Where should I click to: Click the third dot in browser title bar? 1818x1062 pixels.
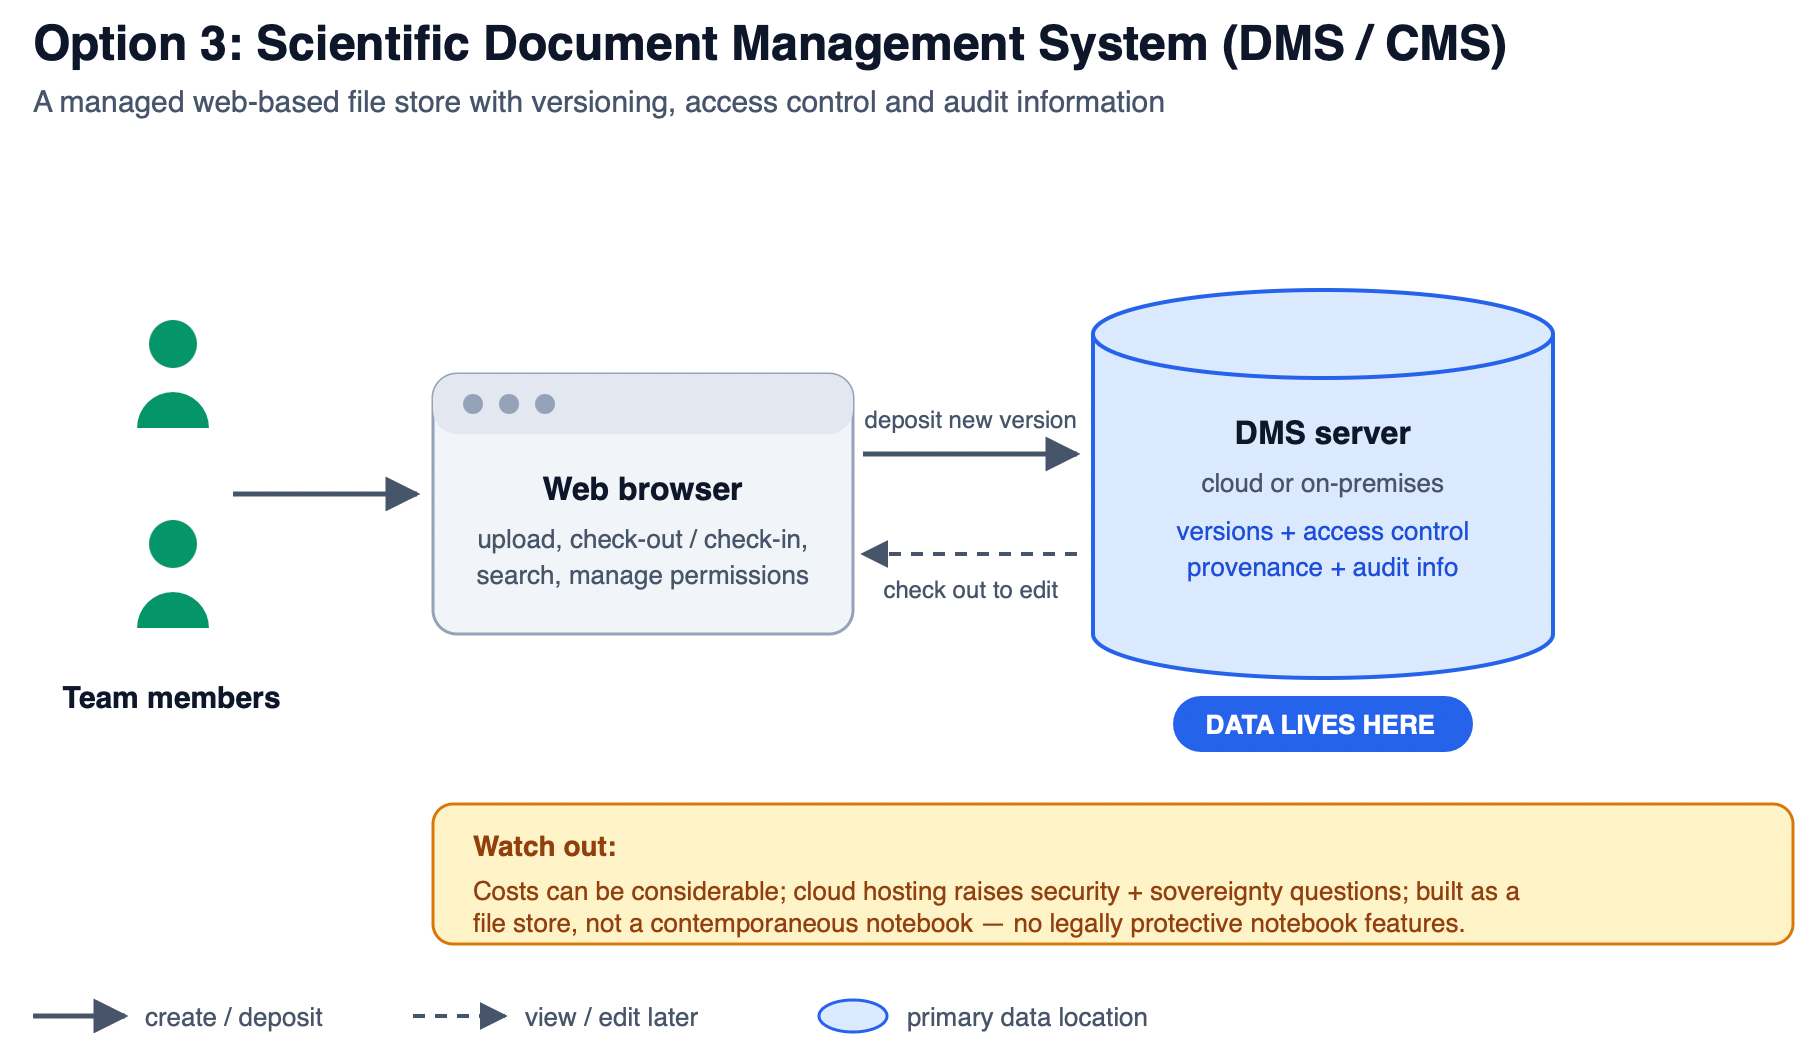[x=545, y=404]
